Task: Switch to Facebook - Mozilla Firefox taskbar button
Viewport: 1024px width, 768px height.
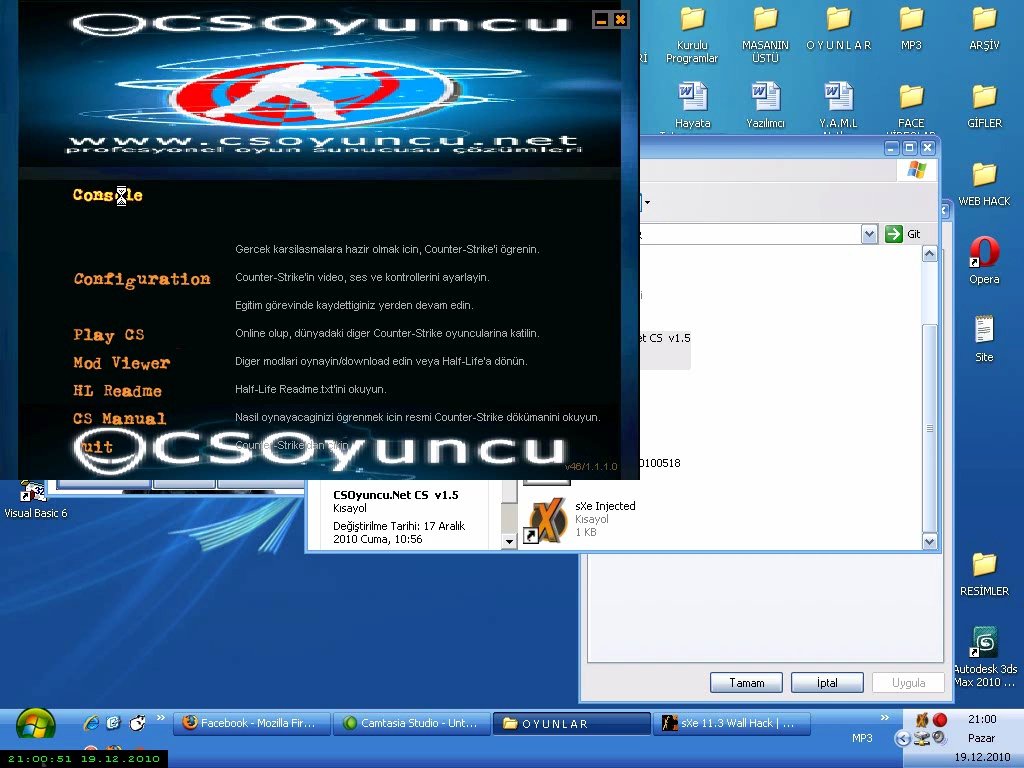Action: pyautogui.click(x=251, y=724)
